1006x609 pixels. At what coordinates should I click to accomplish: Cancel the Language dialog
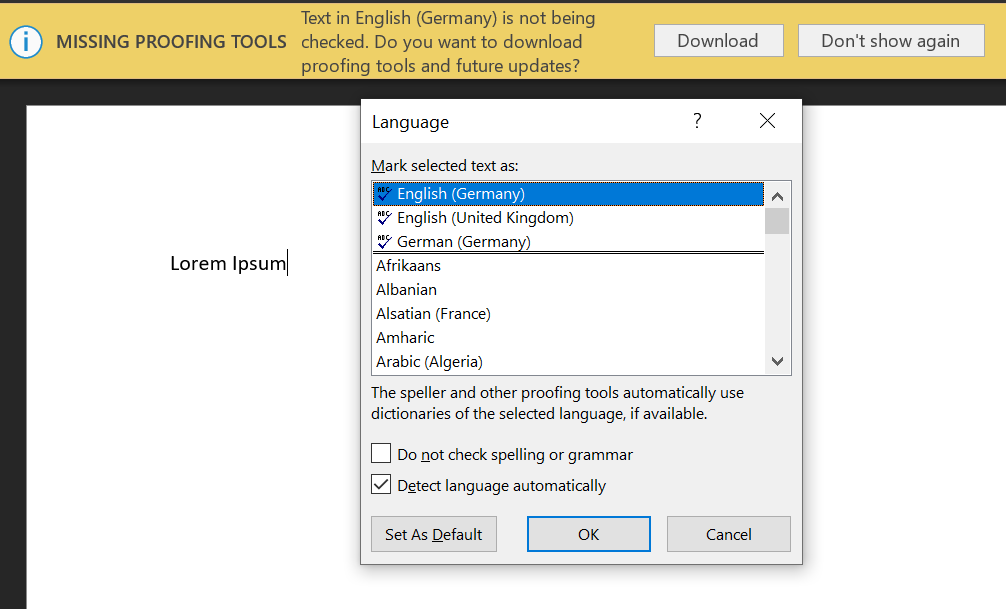click(x=729, y=534)
